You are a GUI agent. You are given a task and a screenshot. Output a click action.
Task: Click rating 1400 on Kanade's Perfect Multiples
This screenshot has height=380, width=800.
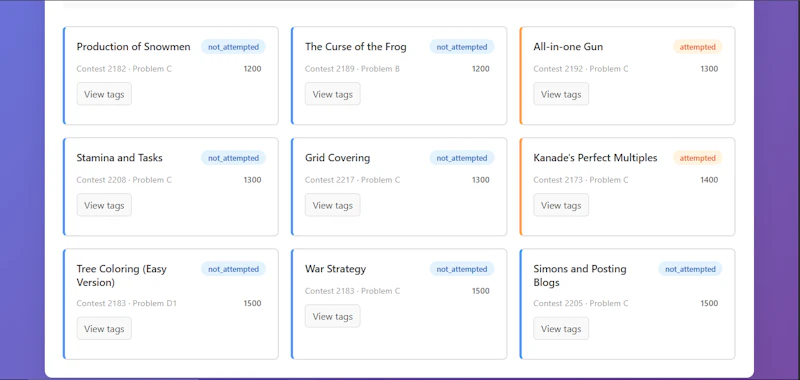[x=709, y=180]
